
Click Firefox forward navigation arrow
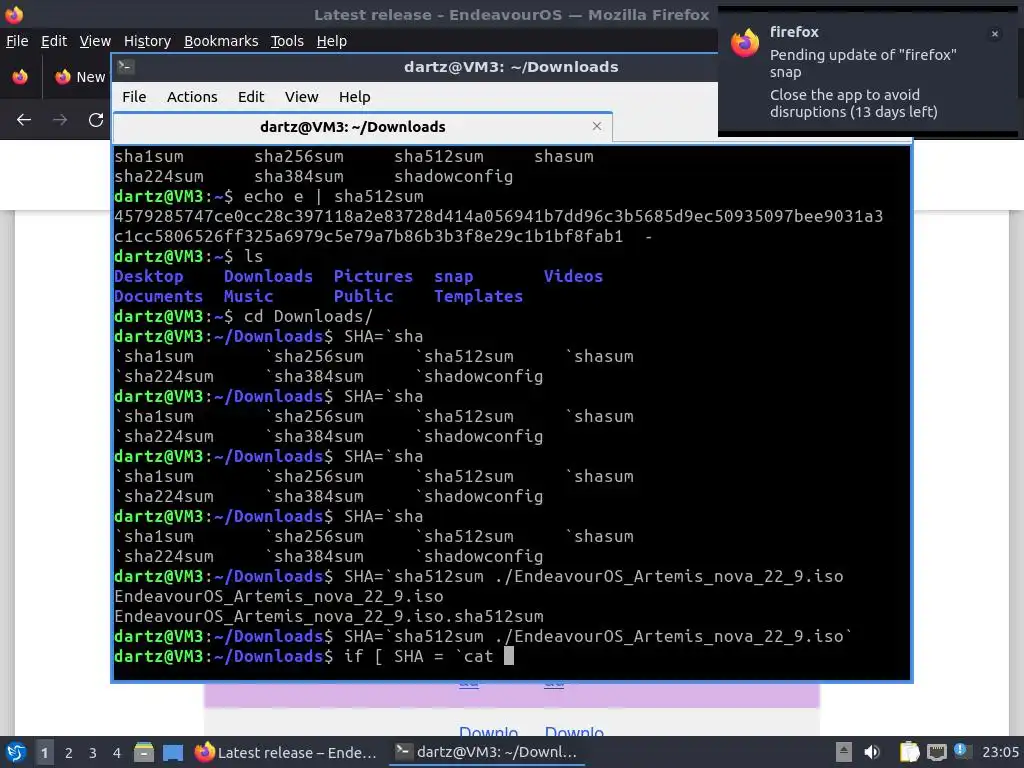pos(60,120)
